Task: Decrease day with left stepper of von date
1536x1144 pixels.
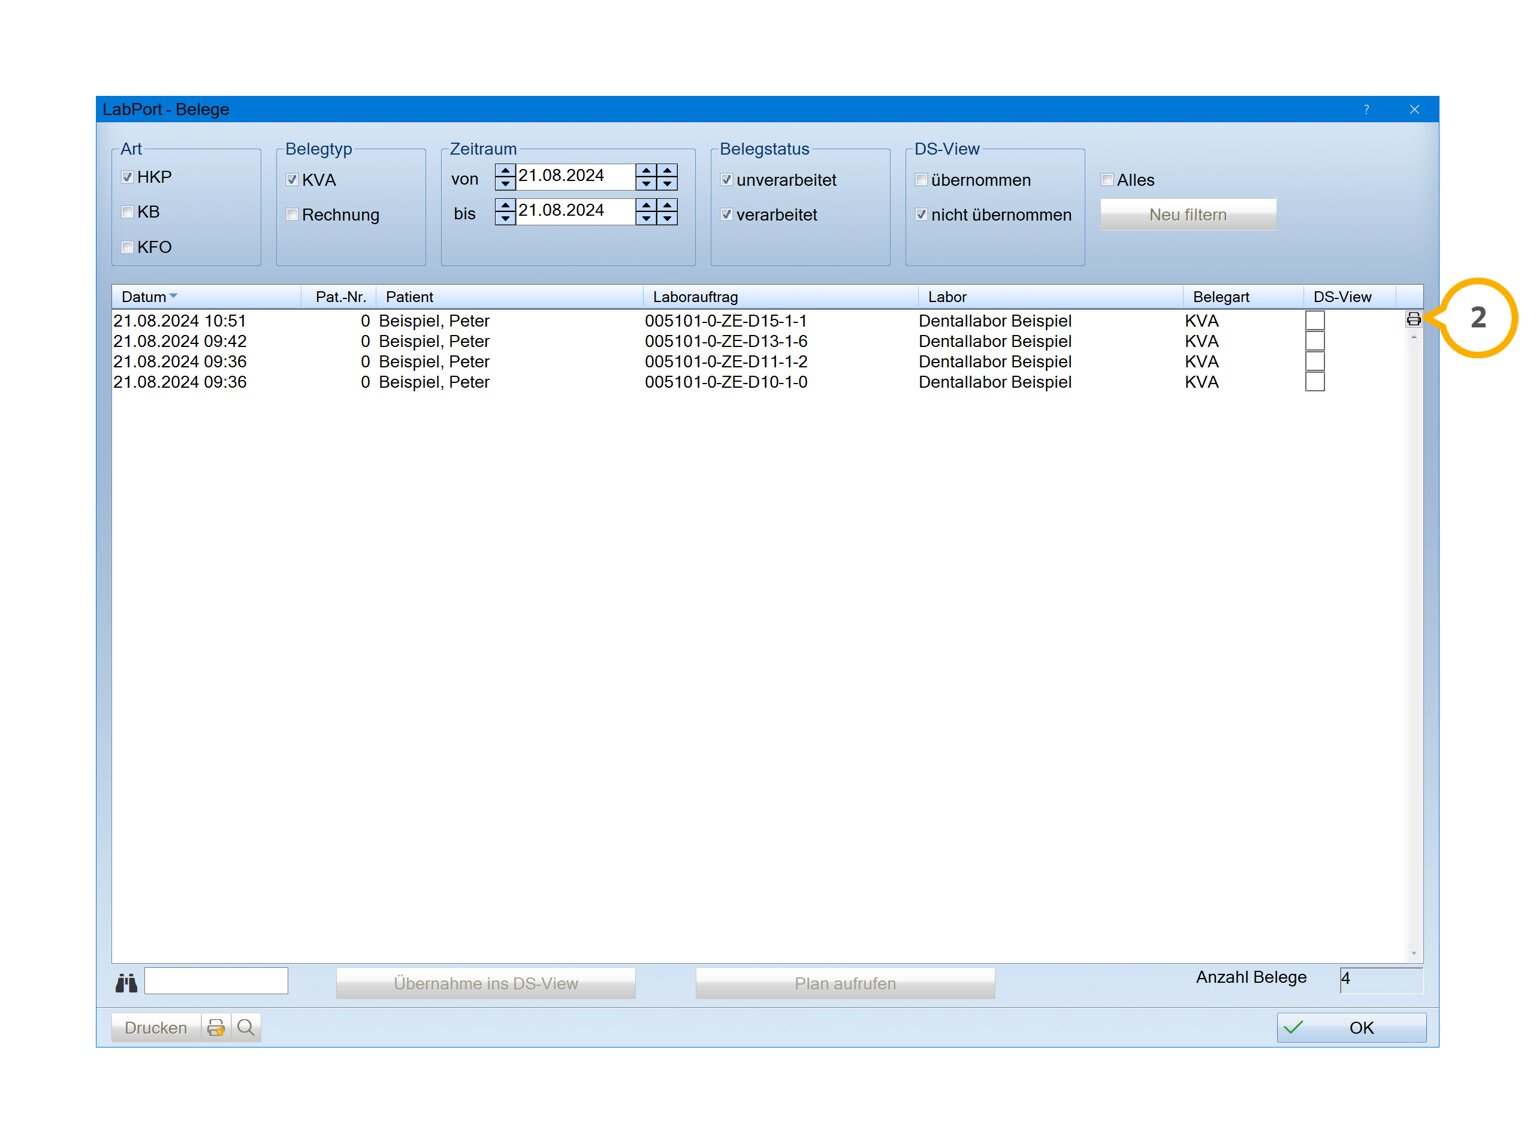Action: (505, 184)
